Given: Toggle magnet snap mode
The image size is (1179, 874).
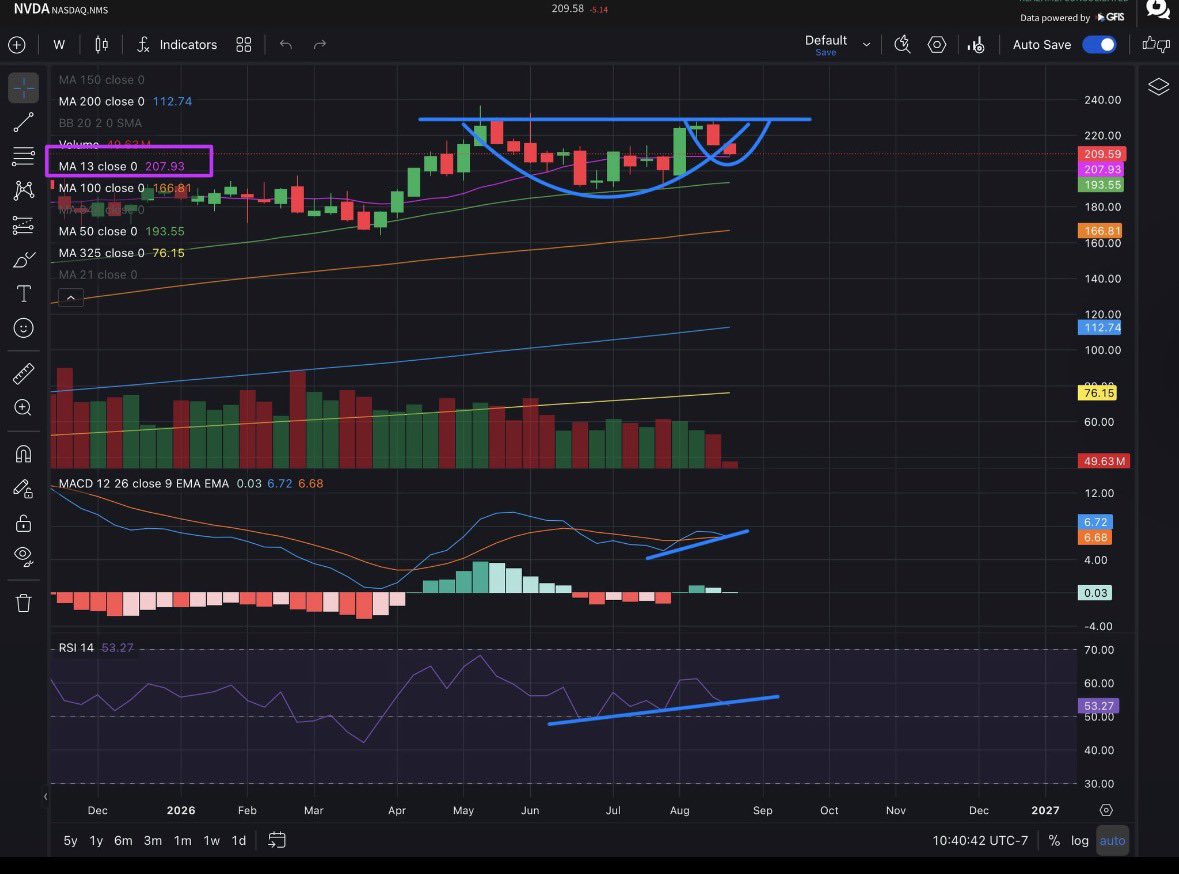Looking at the screenshot, I should (x=23, y=454).
